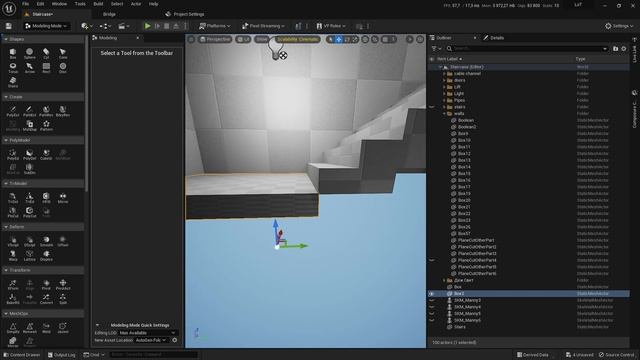Open the Pixel Streaming dropdown
The height and width of the screenshot is (360, 640).
tap(263, 26)
